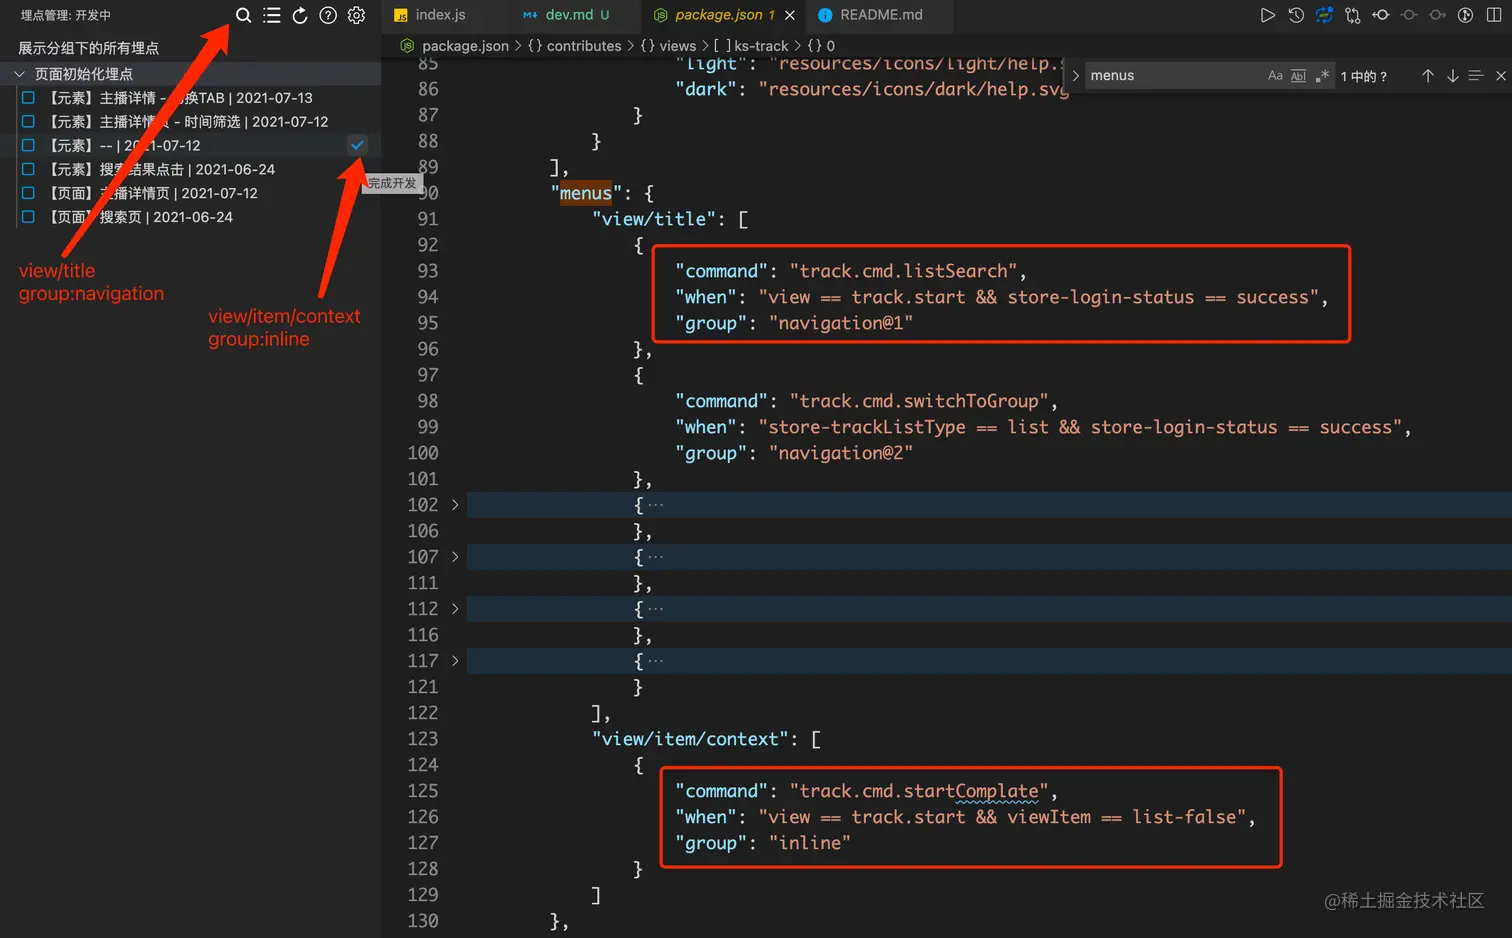
Task: Click the list view icon in sidebar header
Action: [x=271, y=15]
